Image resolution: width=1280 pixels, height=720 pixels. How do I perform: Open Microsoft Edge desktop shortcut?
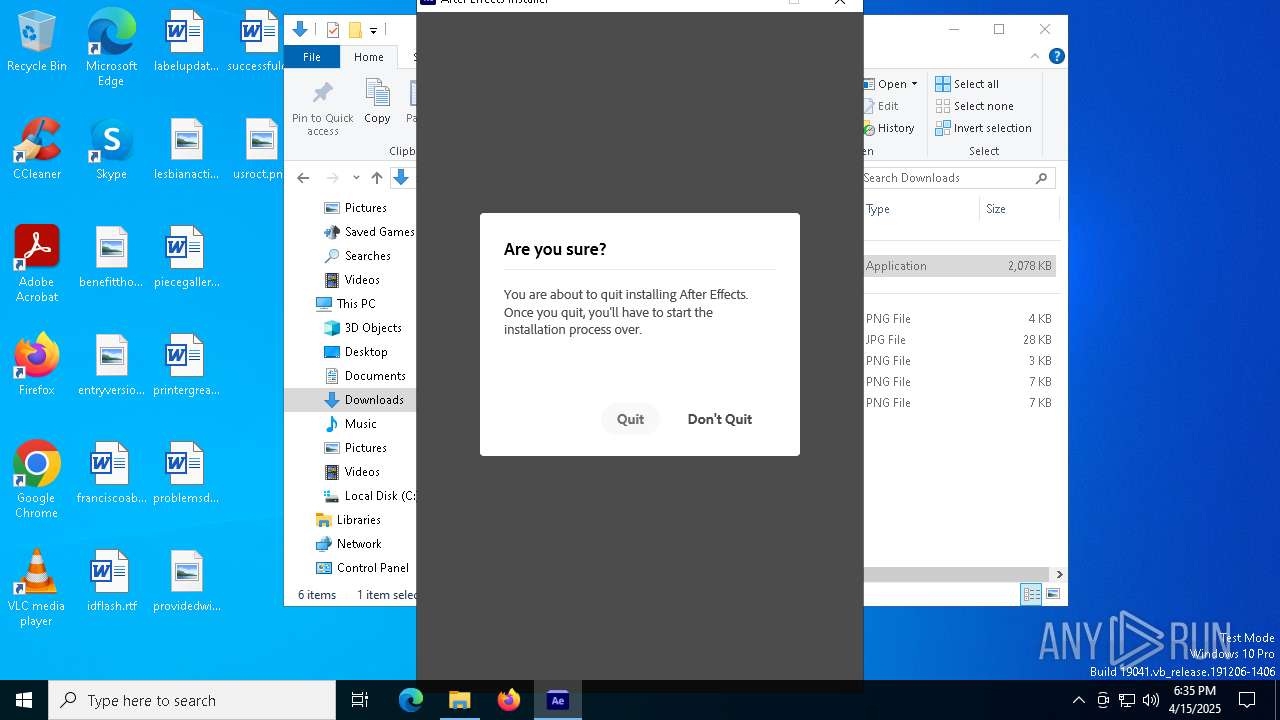point(111,48)
